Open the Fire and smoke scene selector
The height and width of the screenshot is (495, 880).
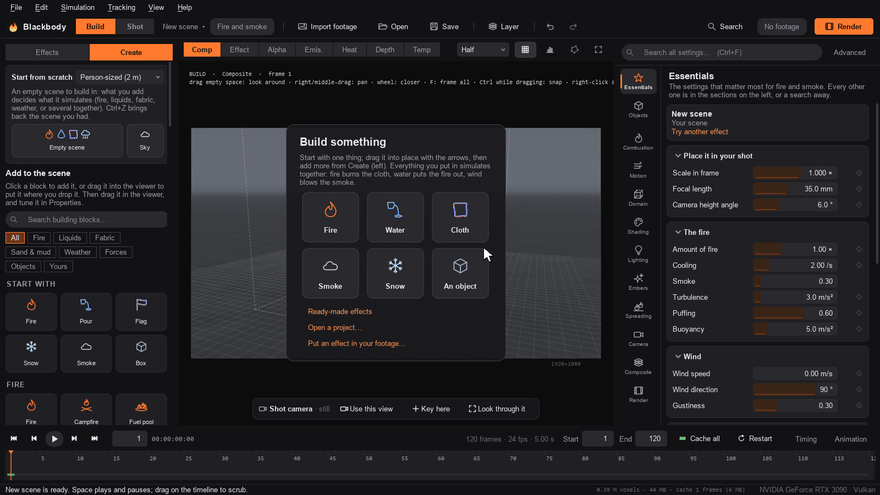pos(242,26)
